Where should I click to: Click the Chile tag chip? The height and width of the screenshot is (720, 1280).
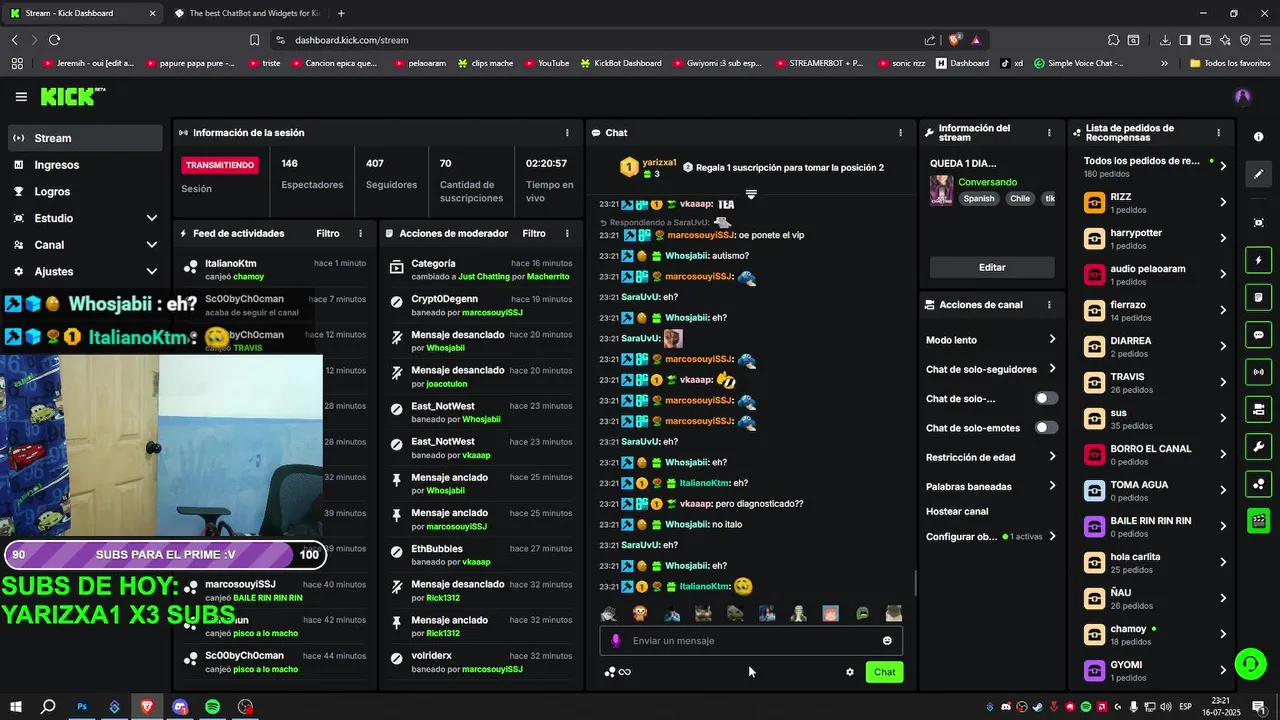click(1020, 198)
